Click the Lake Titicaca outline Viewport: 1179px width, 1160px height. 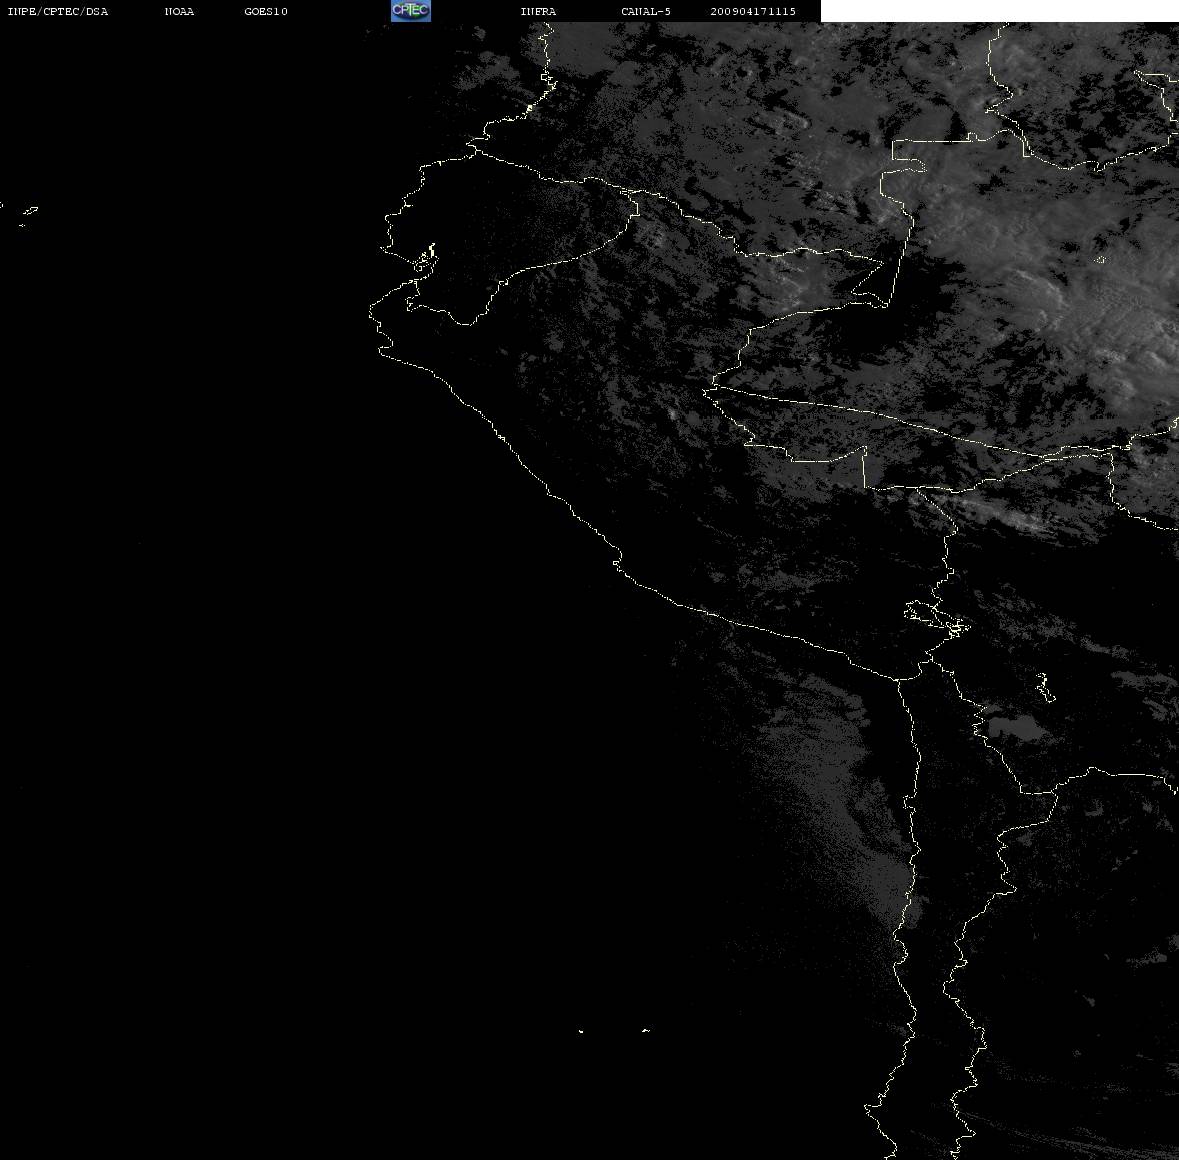937,619
